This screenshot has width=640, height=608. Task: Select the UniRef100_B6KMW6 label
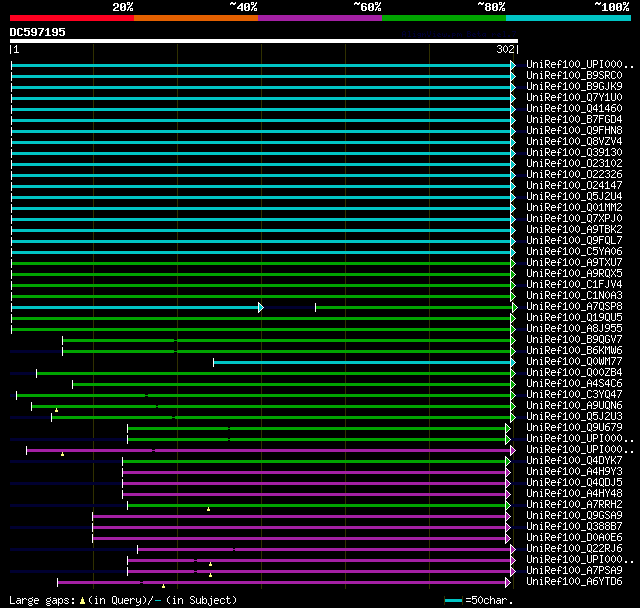pos(574,351)
